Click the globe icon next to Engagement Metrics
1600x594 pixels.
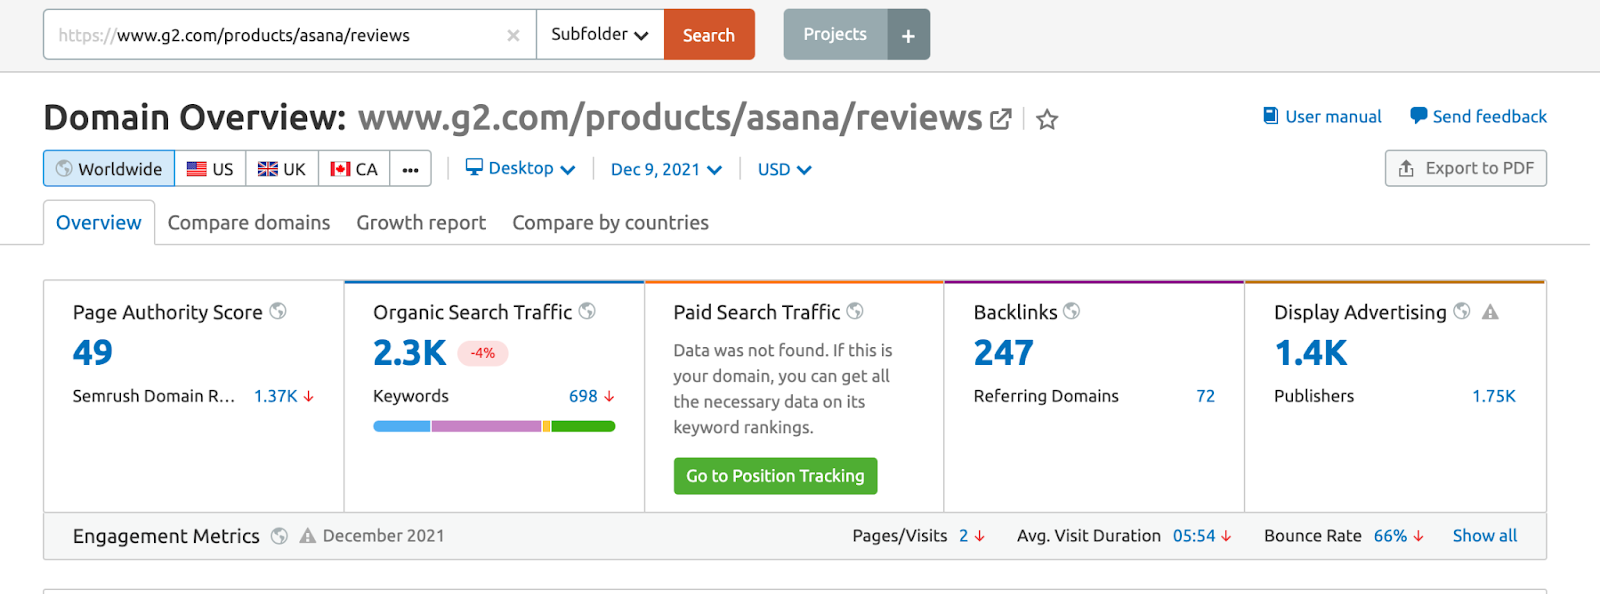[279, 536]
